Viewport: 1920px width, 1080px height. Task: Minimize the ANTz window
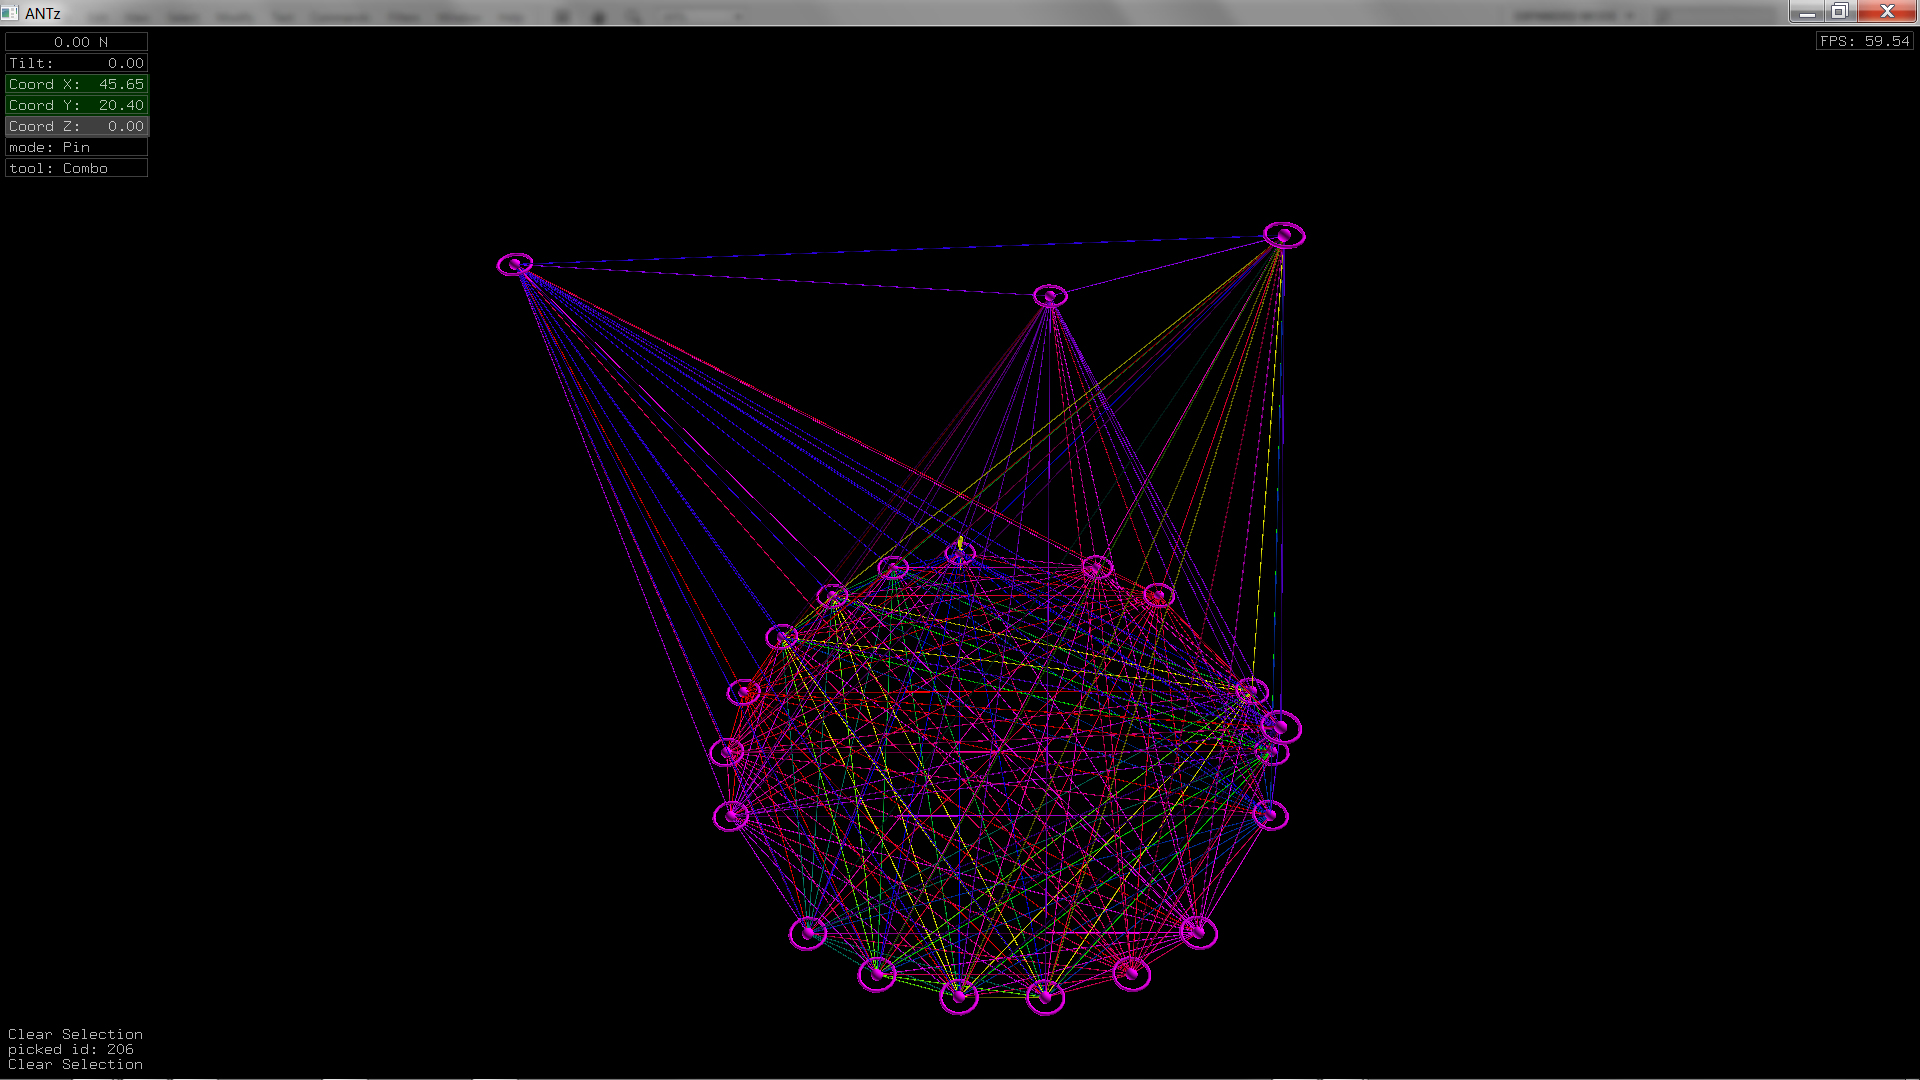pos(1807,11)
